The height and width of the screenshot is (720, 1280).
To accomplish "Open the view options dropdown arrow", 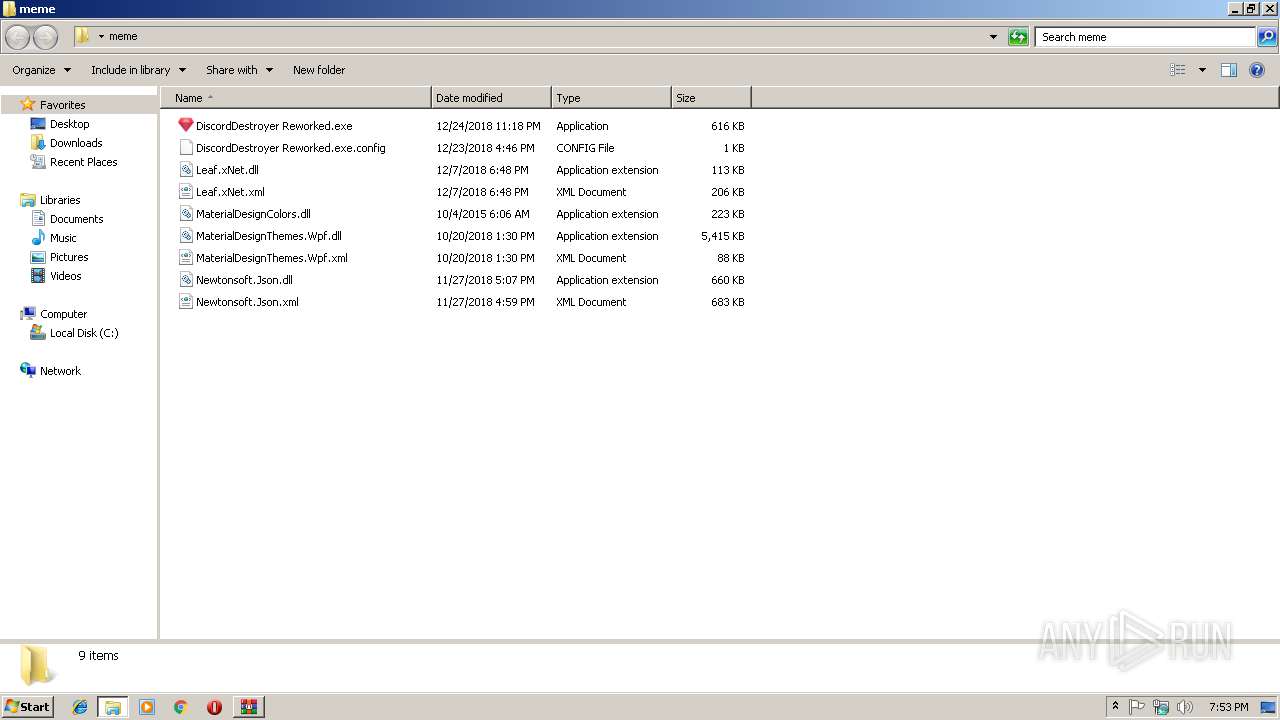I will 1202,70.
